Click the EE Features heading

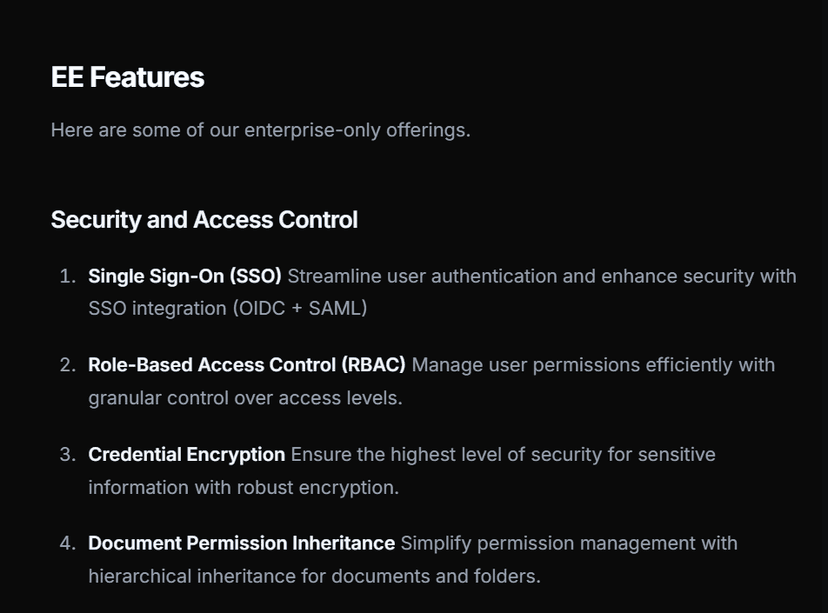127,77
